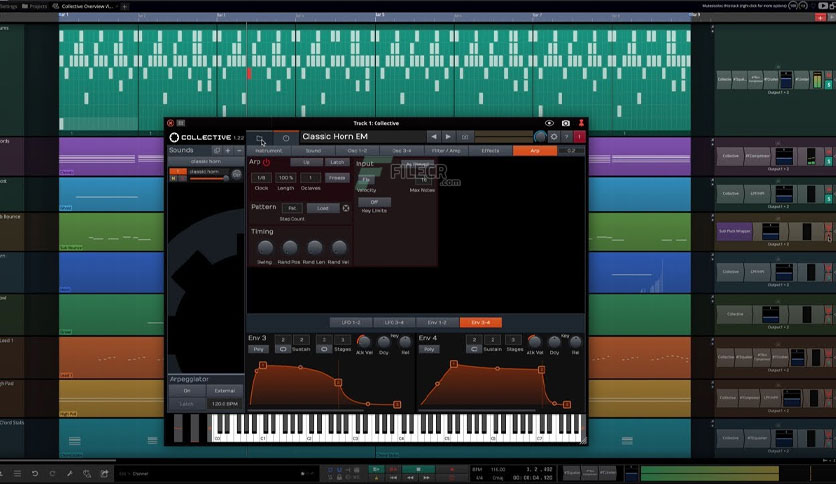Switch to the Osc 1-2 tab
This screenshot has height=484, width=836.
coord(357,151)
